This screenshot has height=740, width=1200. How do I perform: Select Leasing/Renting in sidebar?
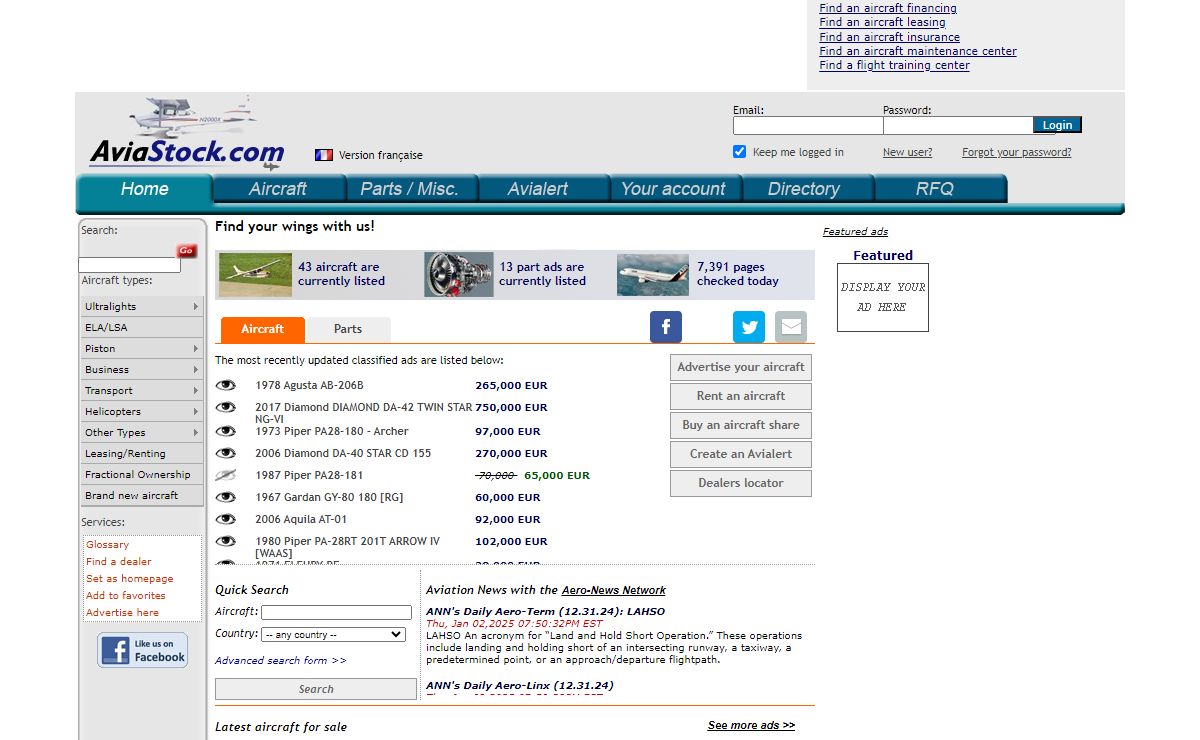(x=142, y=454)
